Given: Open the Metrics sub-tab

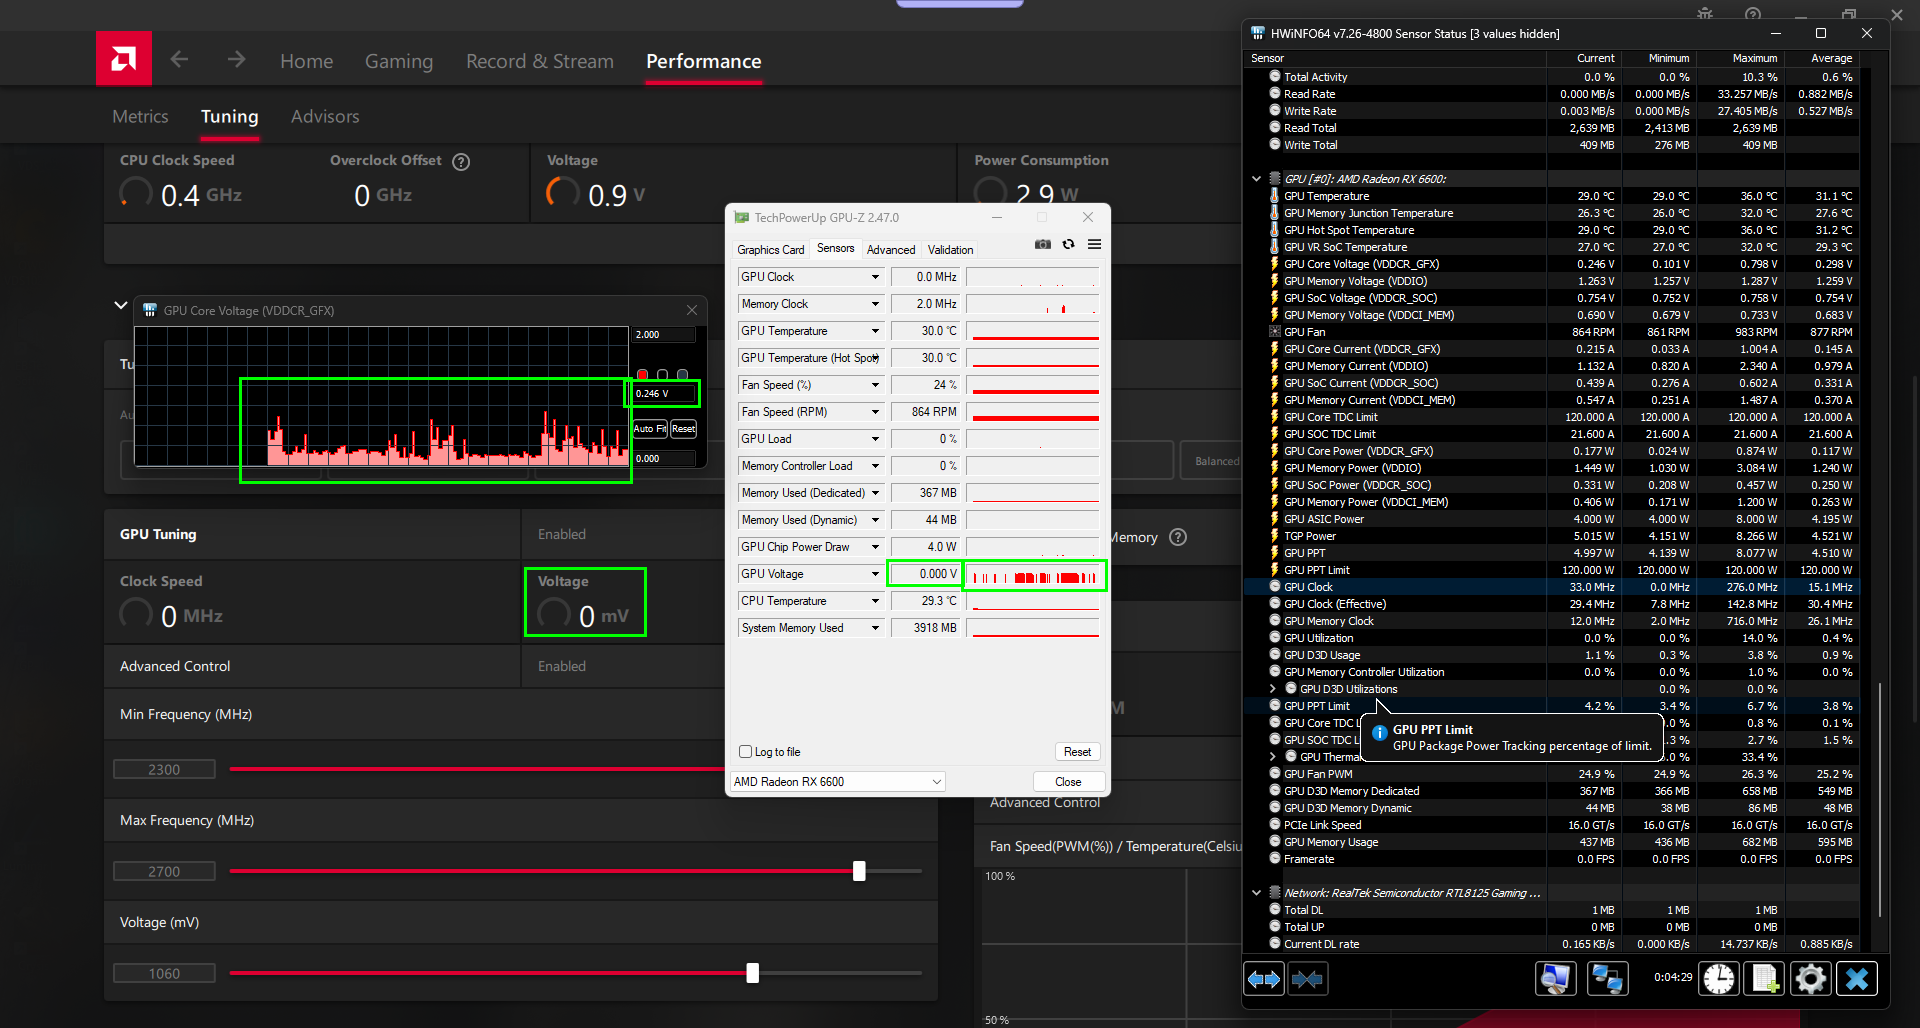Looking at the screenshot, I should (x=140, y=116).
